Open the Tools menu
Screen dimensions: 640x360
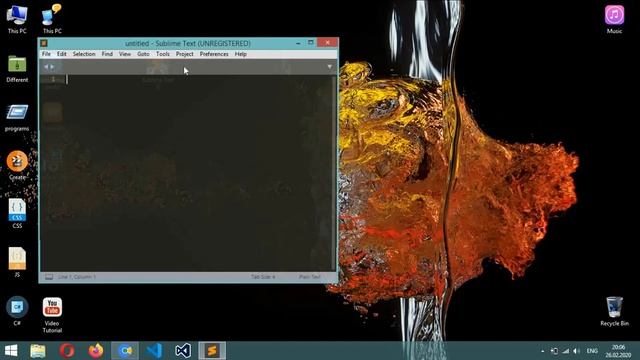[x=162, y=54]
